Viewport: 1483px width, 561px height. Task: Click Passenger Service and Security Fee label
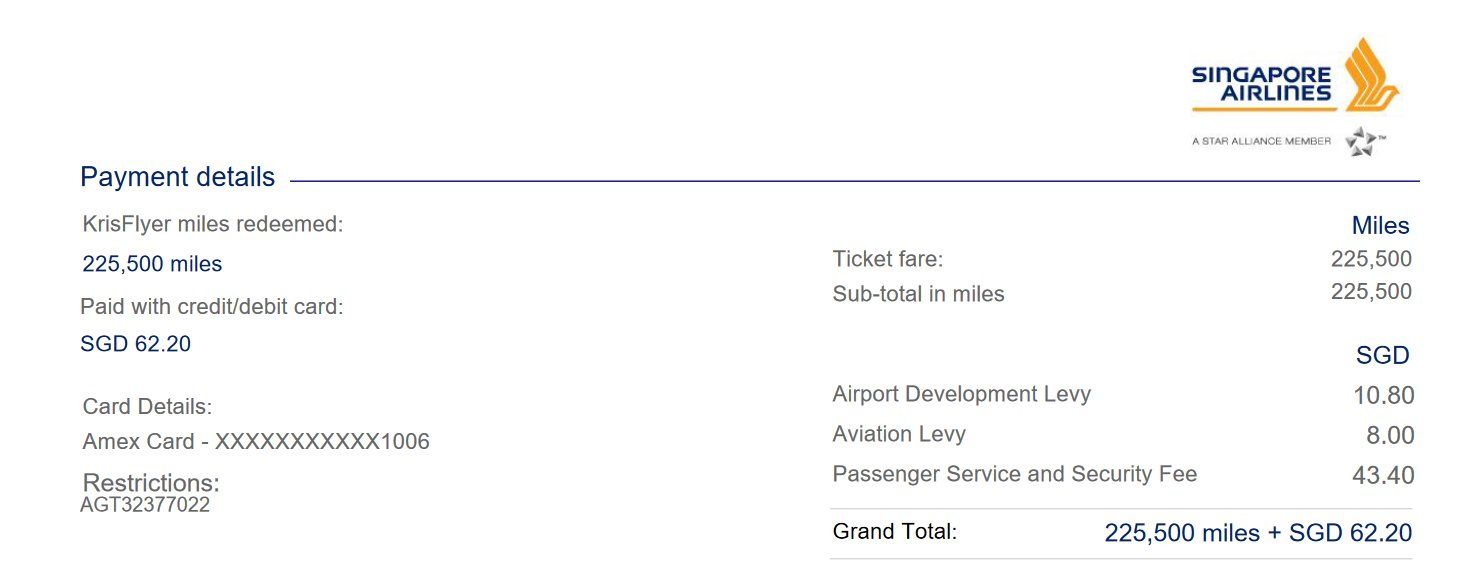tap(1014, 474)
